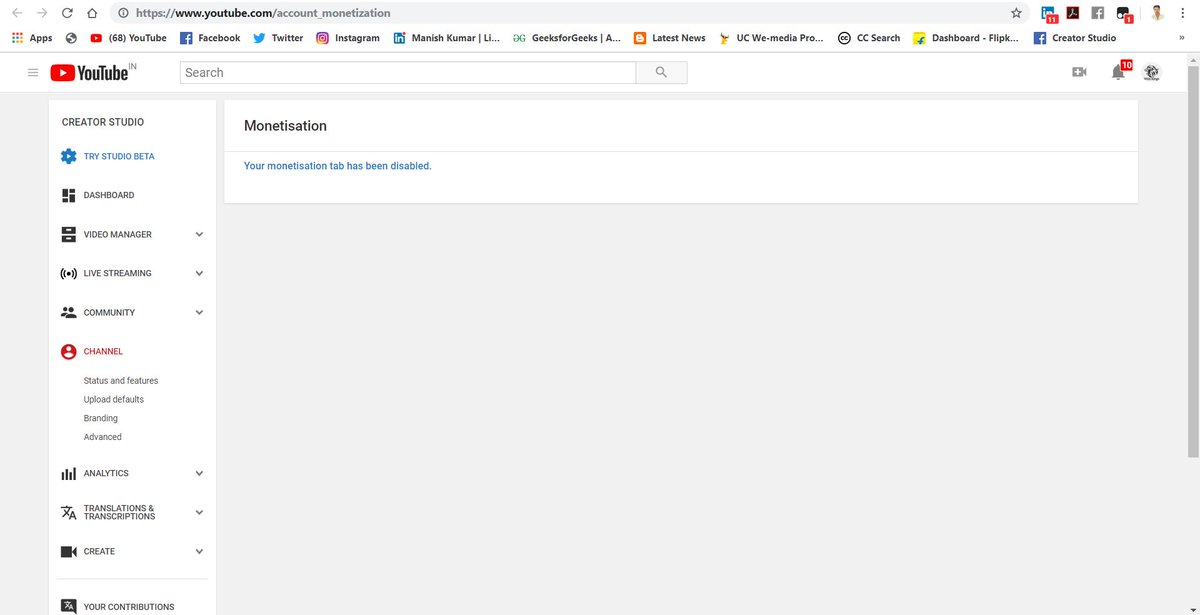Open the Branding settings
This screenshot has height=615, width=1200.
101,418
